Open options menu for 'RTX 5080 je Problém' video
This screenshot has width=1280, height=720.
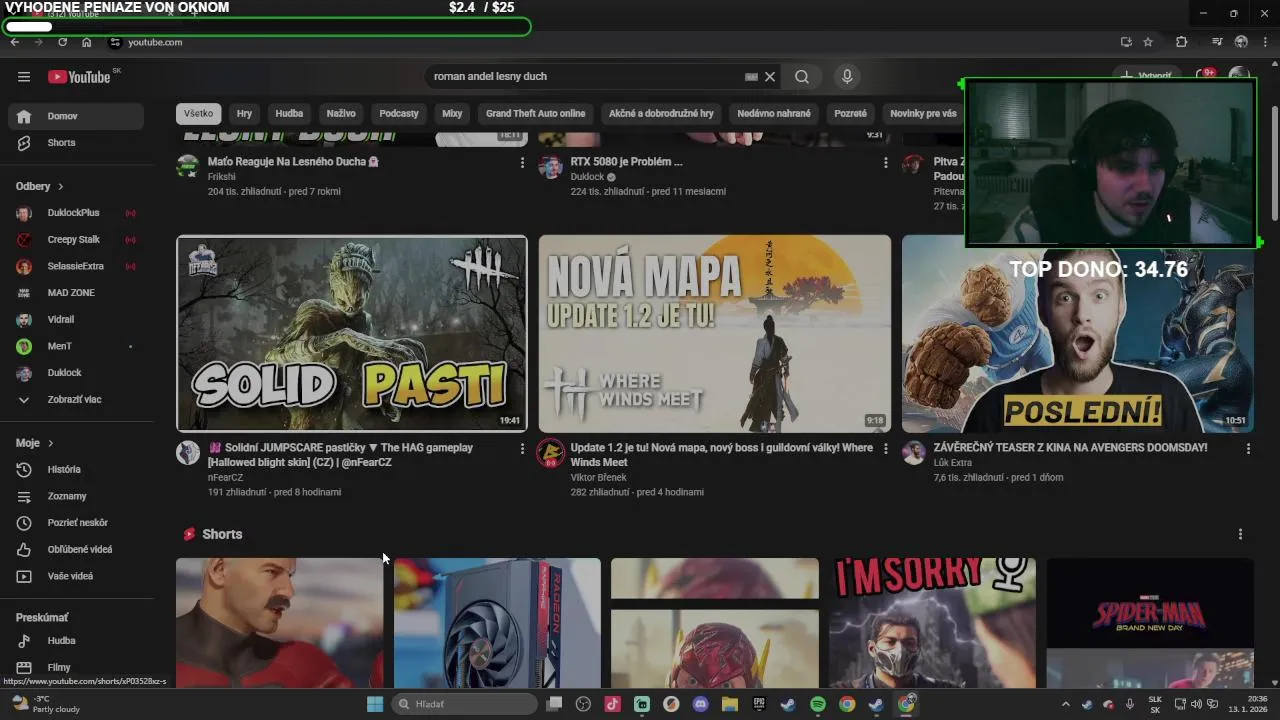[x=885, y=163]
